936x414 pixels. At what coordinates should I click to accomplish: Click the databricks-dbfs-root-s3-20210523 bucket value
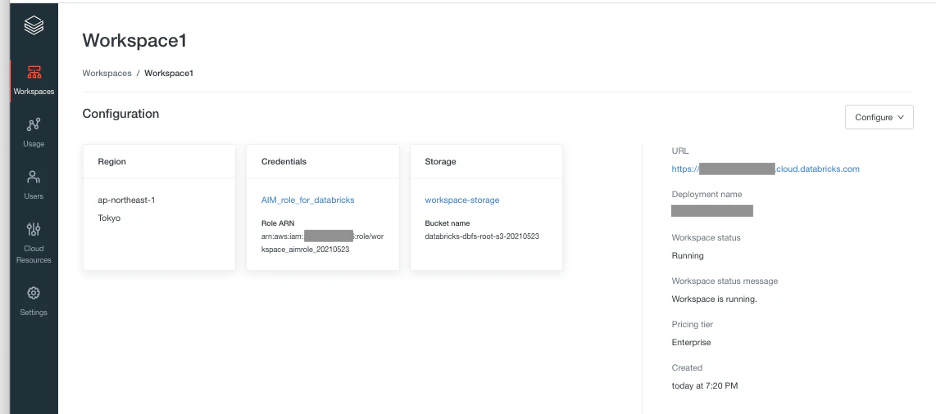pos(482,236)
